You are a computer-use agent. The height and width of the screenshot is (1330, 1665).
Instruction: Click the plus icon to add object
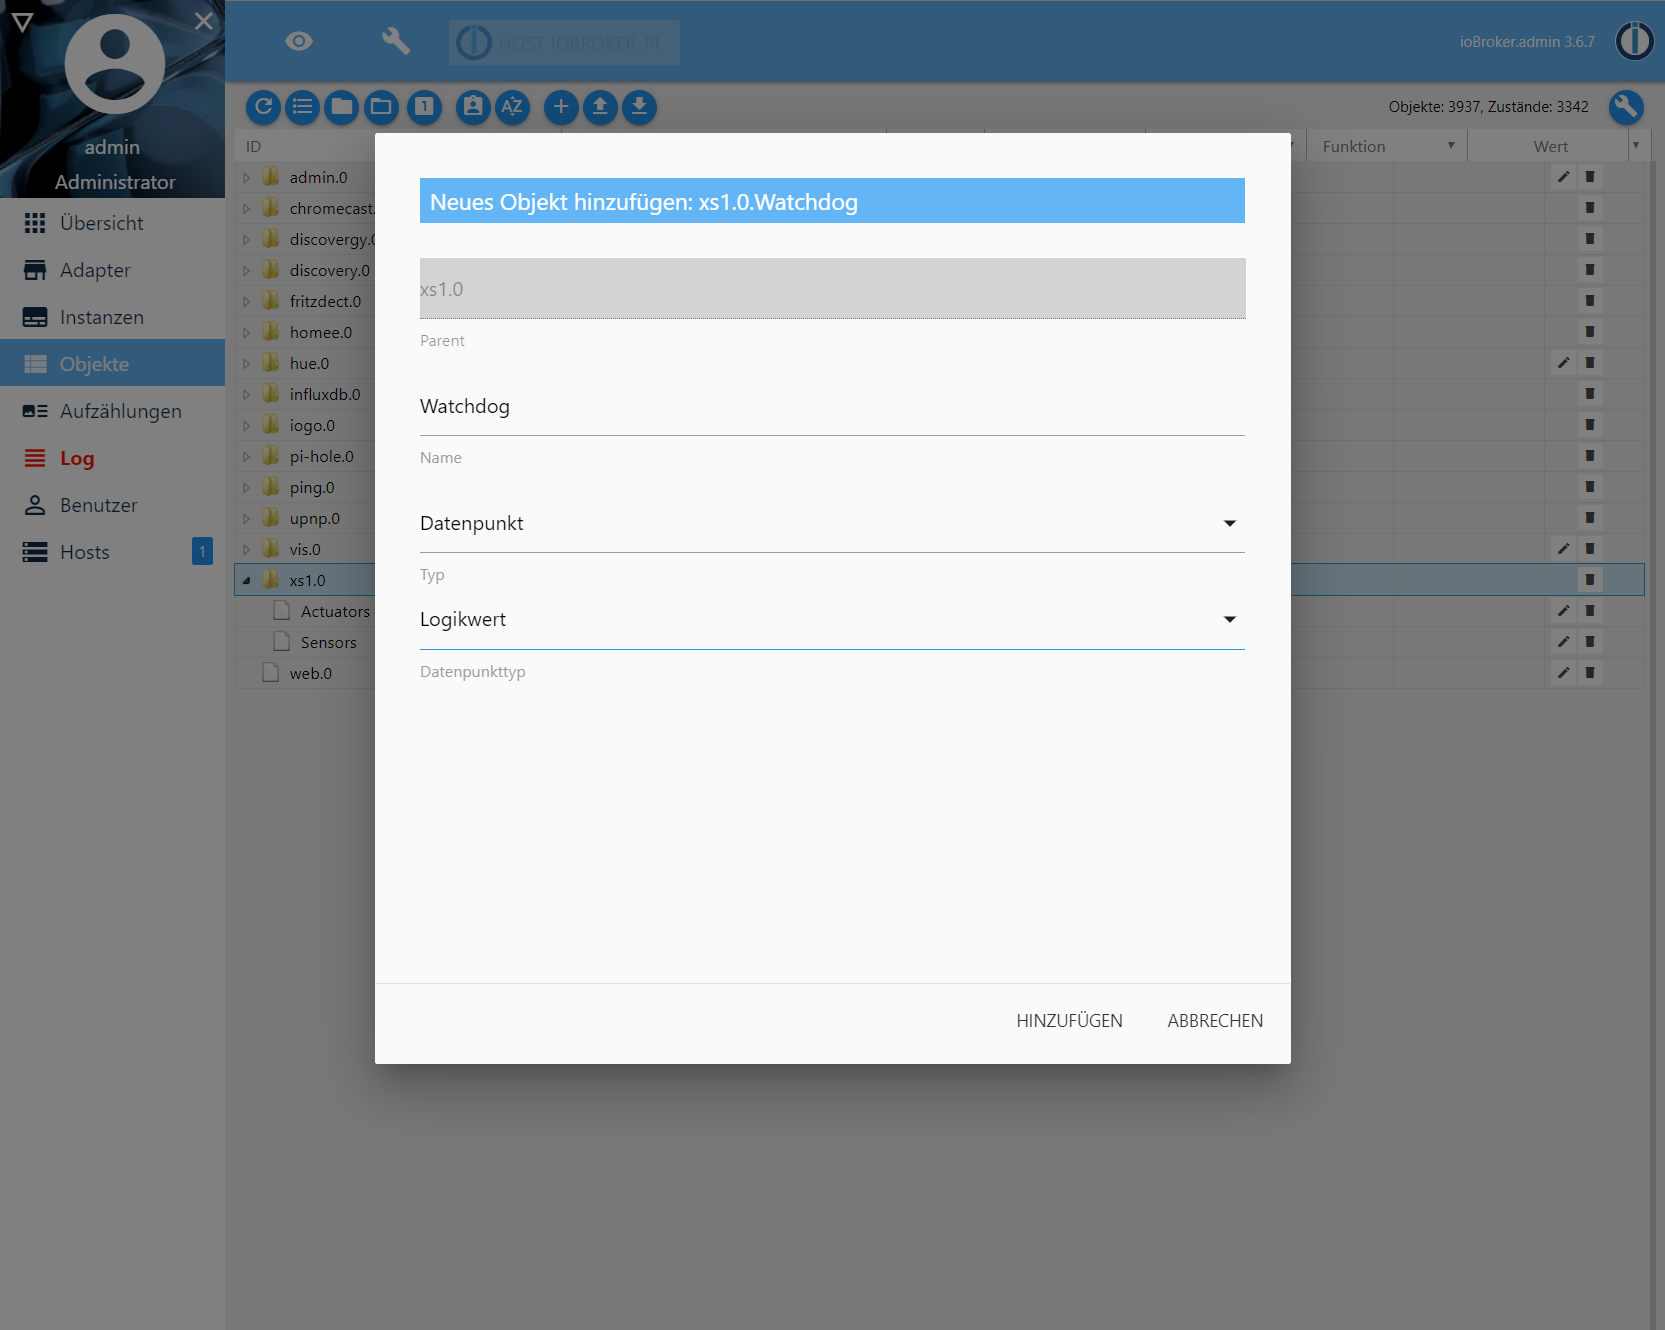click(561, 107)
